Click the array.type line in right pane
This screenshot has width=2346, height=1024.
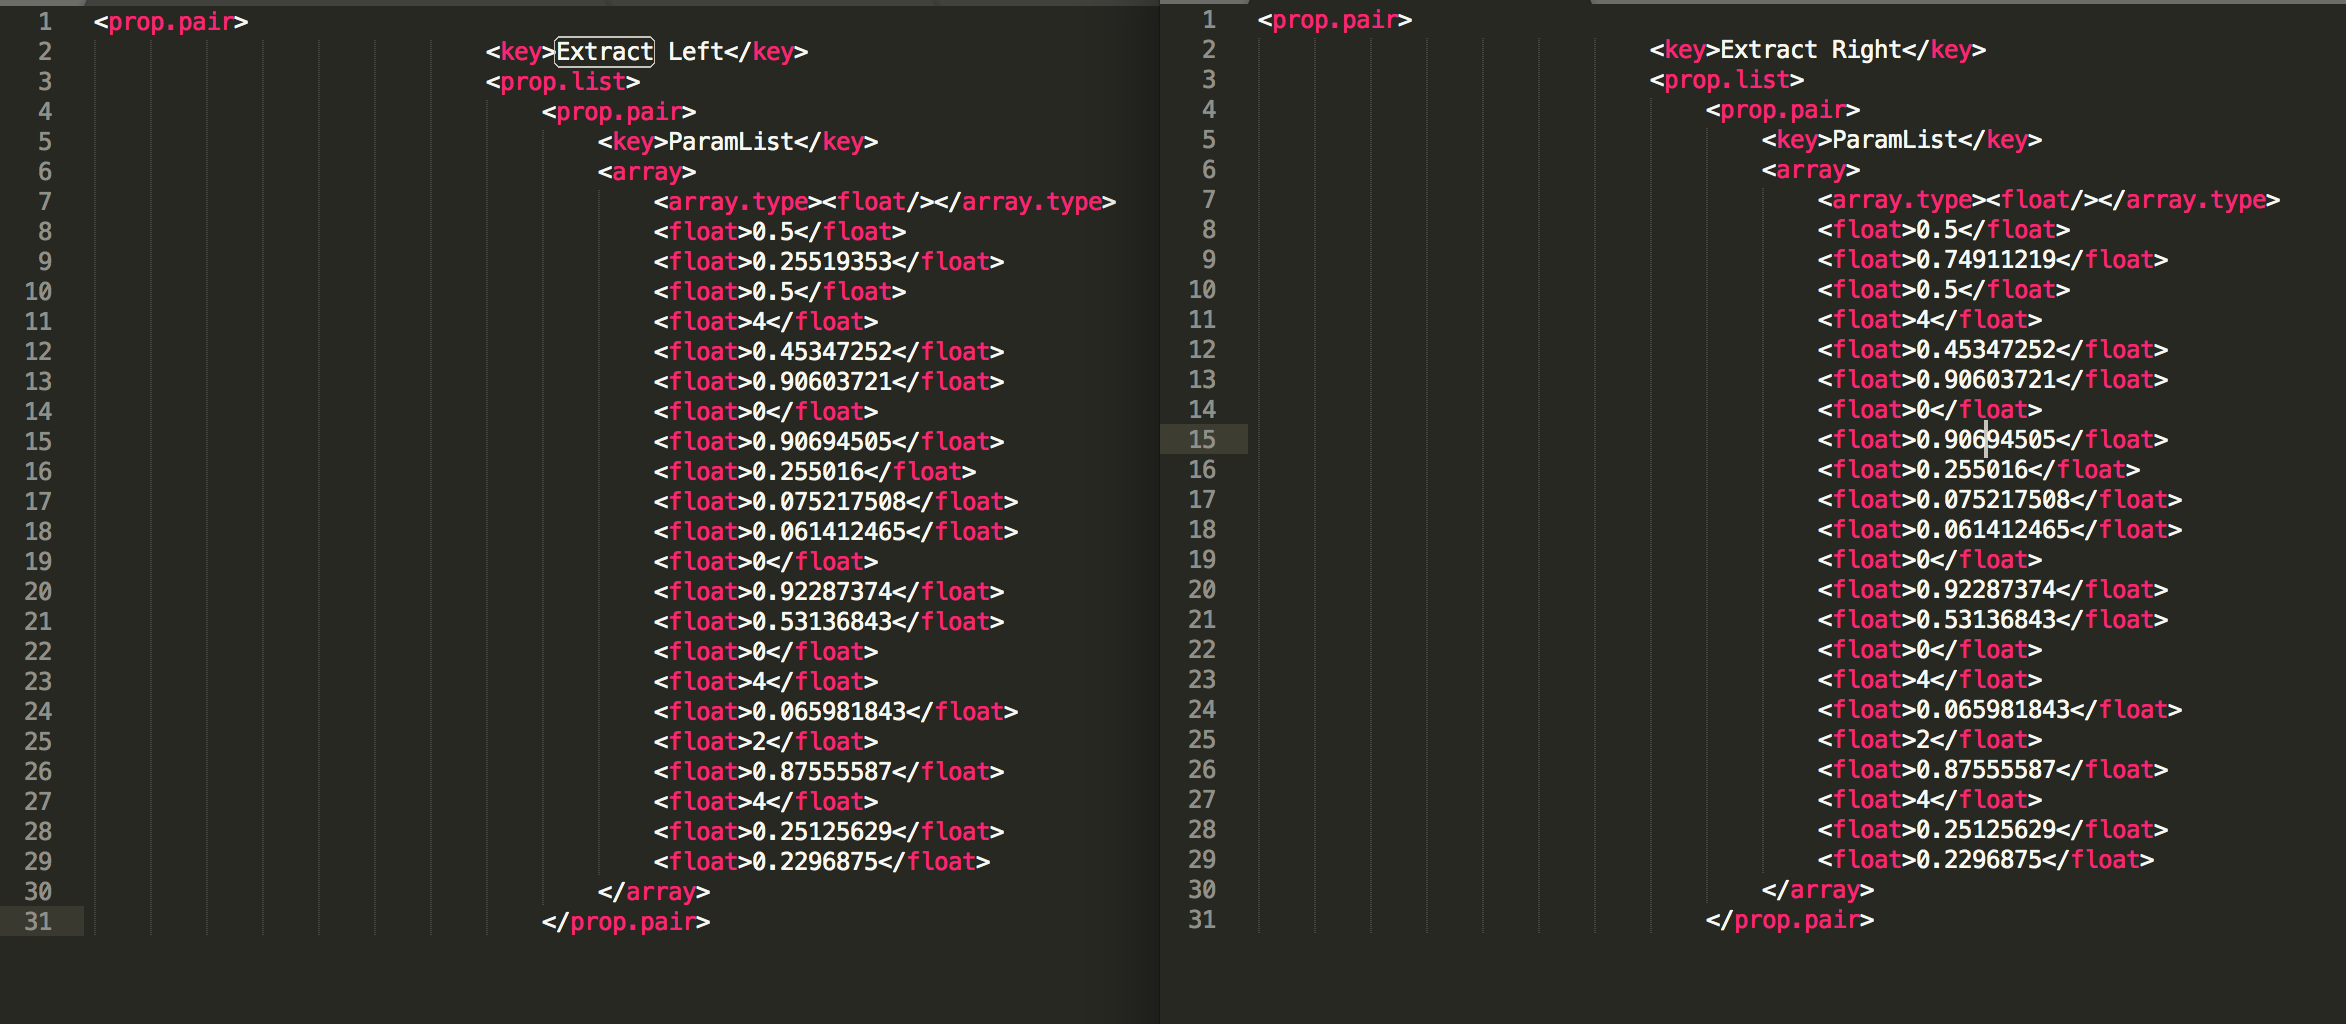pyautogui.click(x=2049, y=199)
